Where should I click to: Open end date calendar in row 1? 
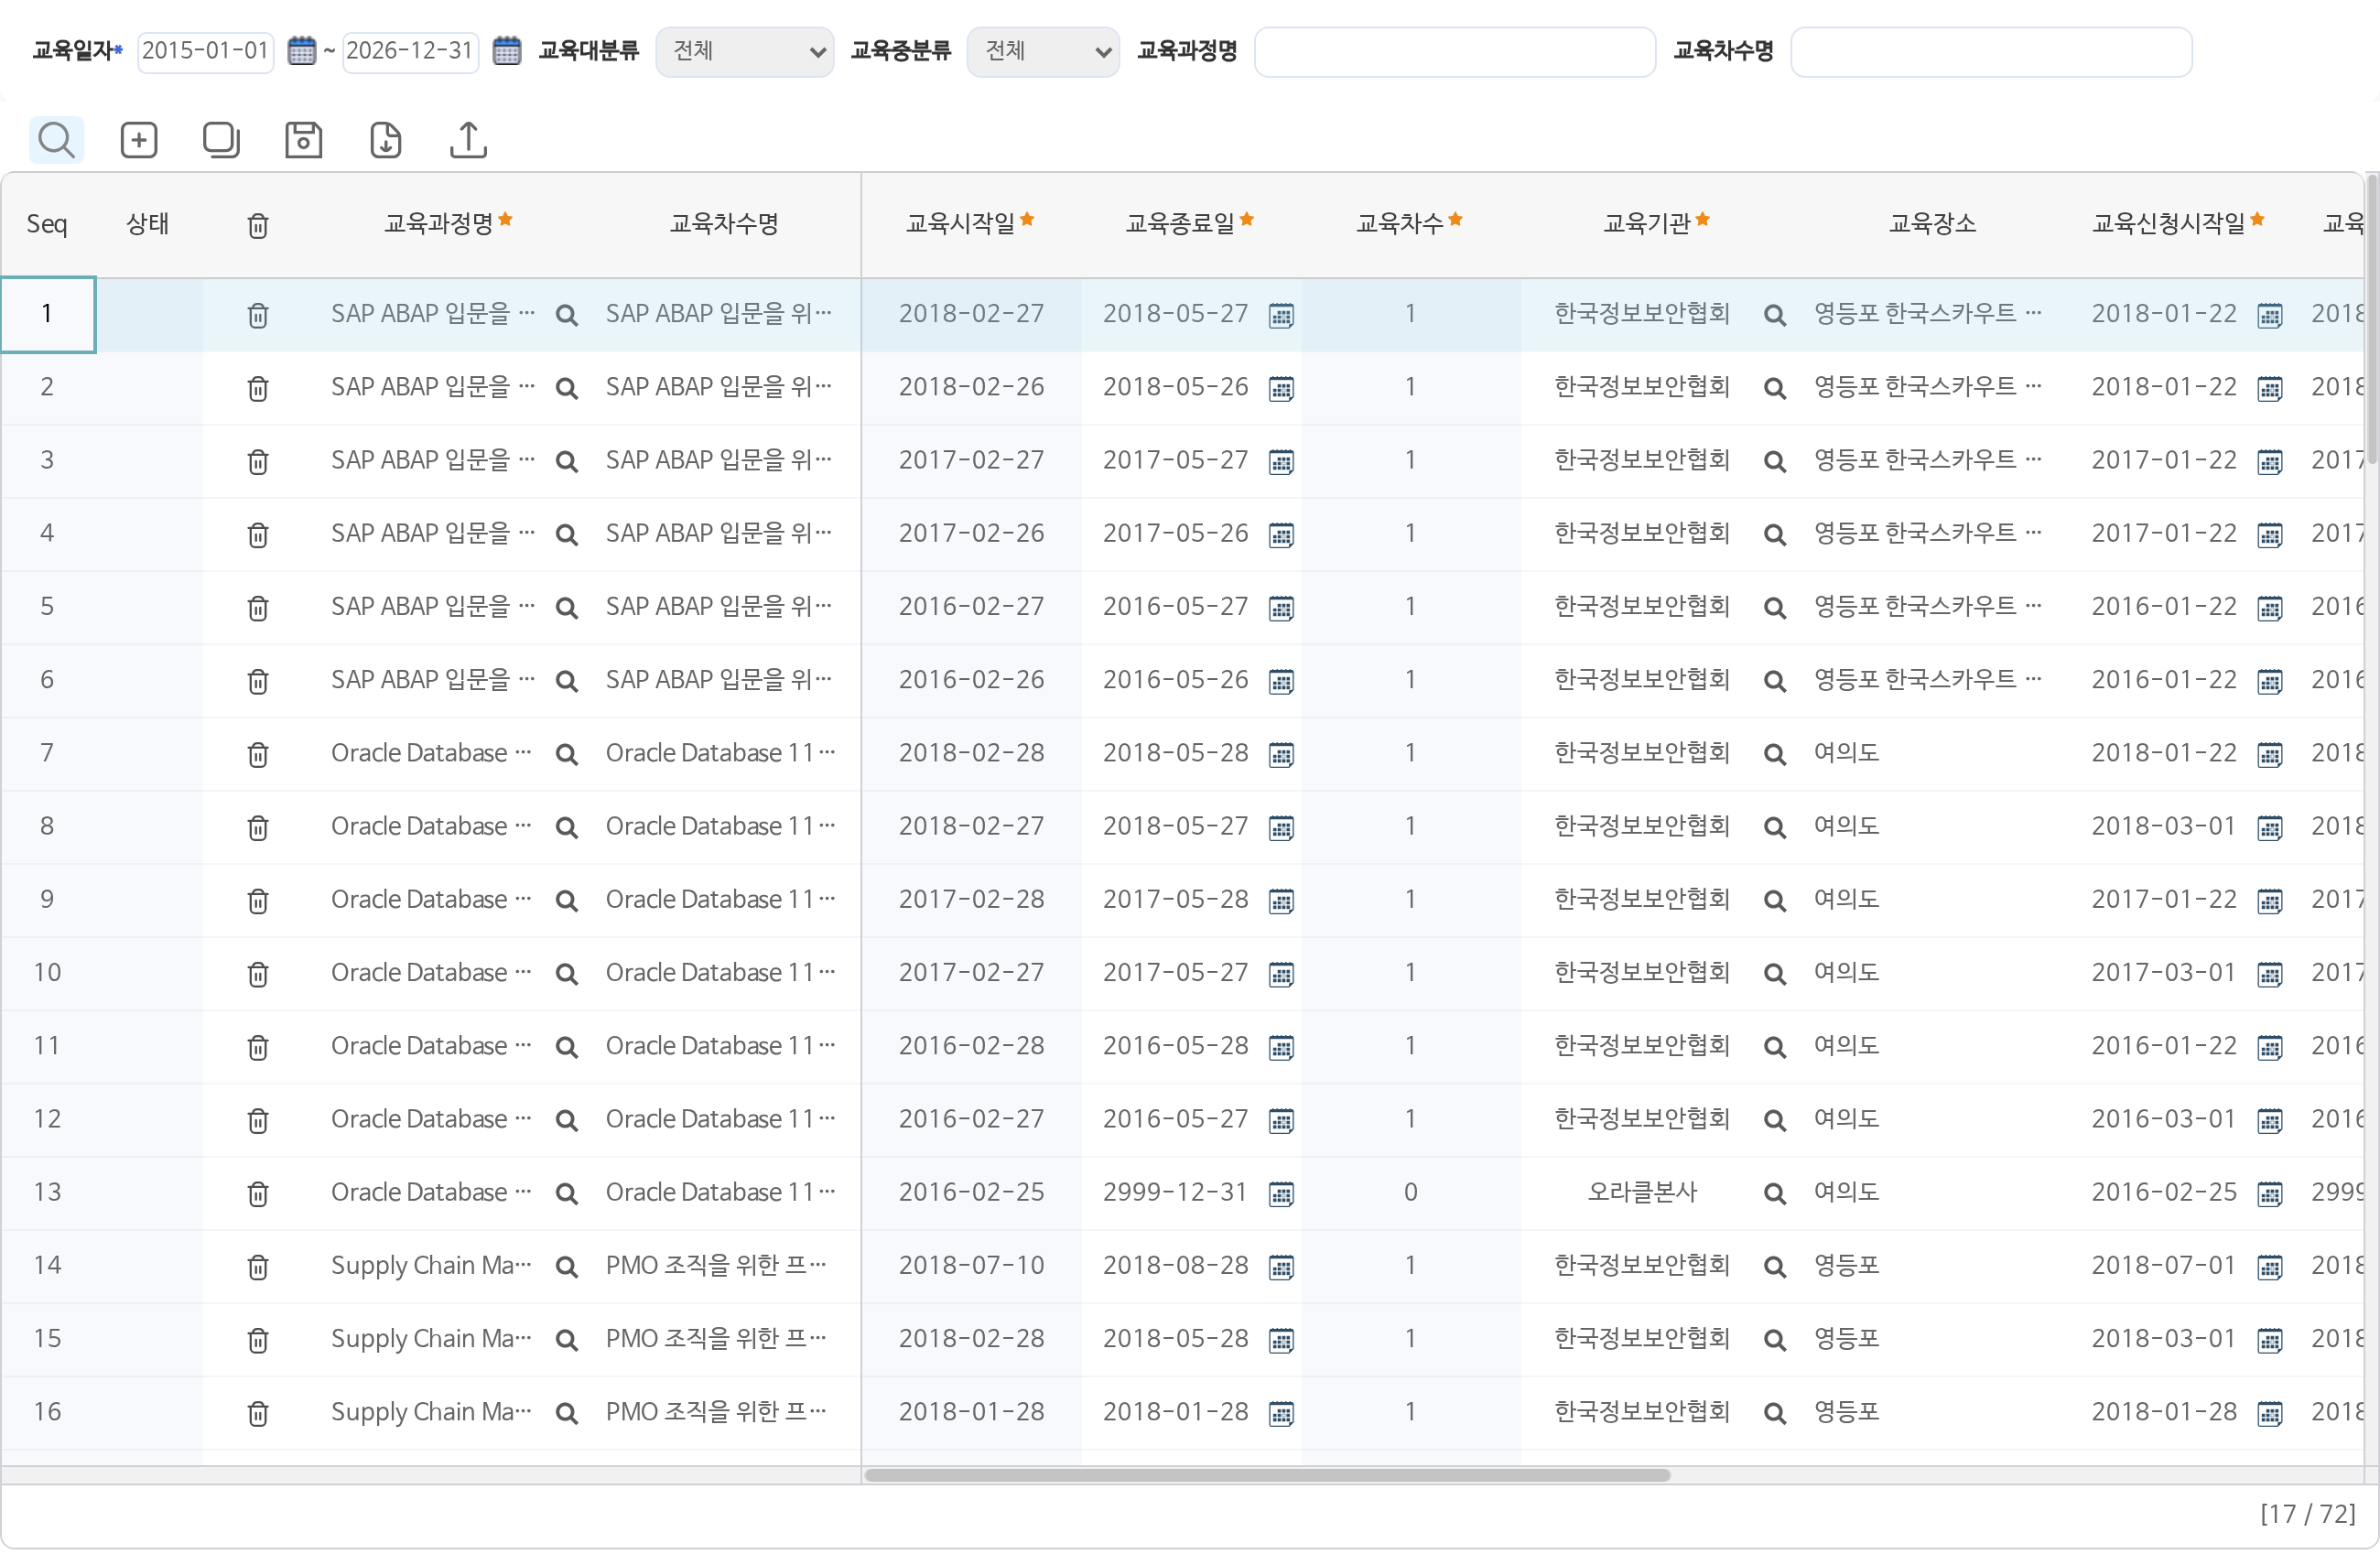[x=1281, y=316]
